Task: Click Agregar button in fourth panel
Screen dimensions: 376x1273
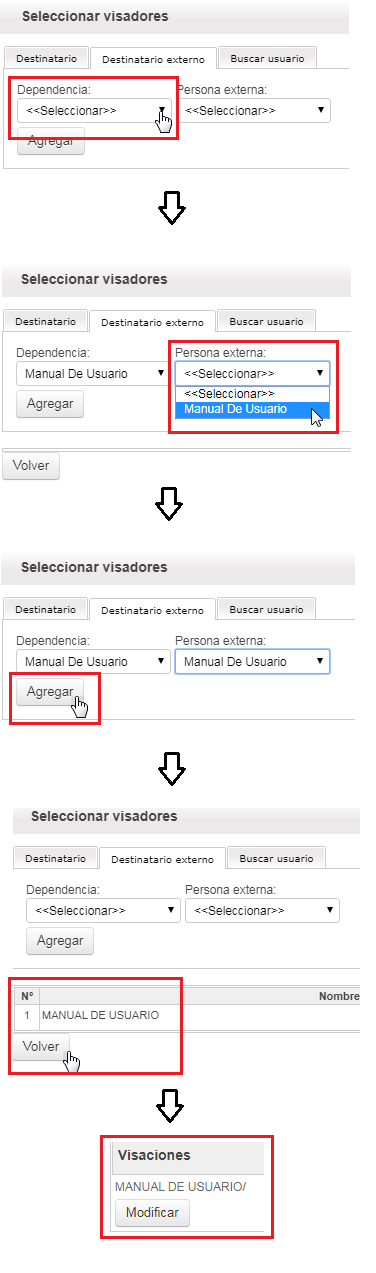Action: coord(60,941)
